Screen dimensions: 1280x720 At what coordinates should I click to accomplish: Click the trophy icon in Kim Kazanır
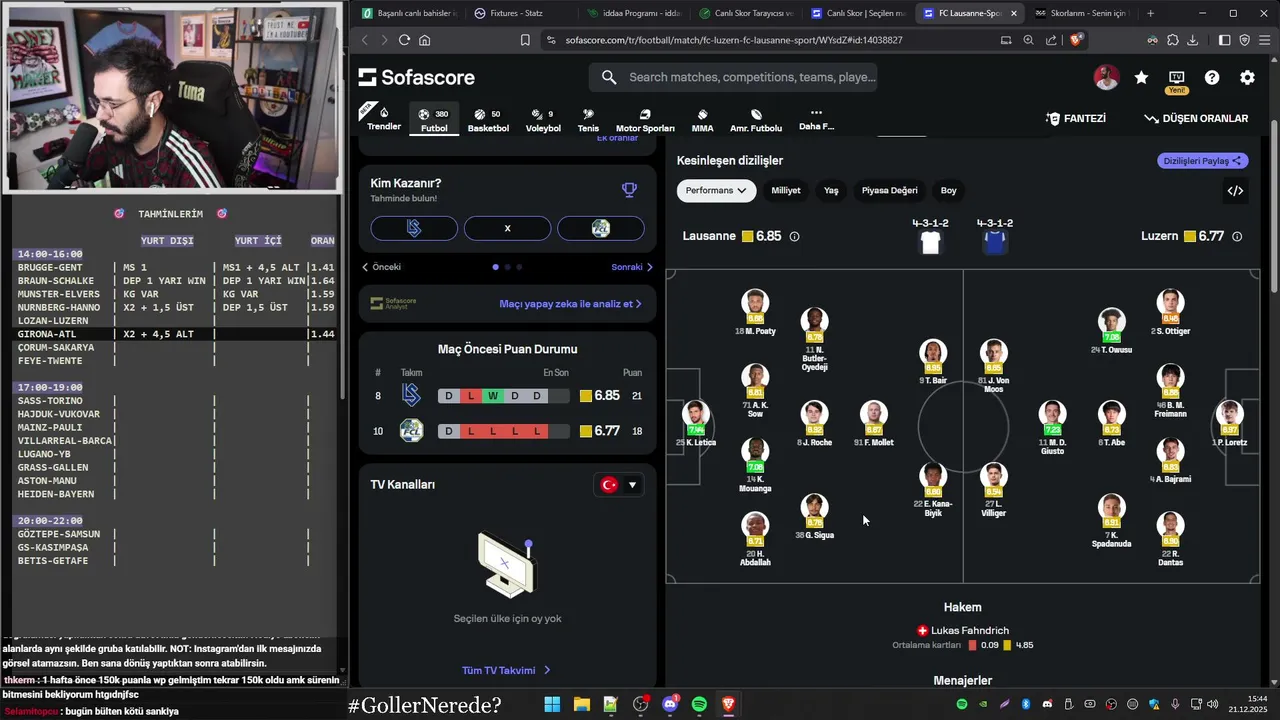(x=629, y=190)
